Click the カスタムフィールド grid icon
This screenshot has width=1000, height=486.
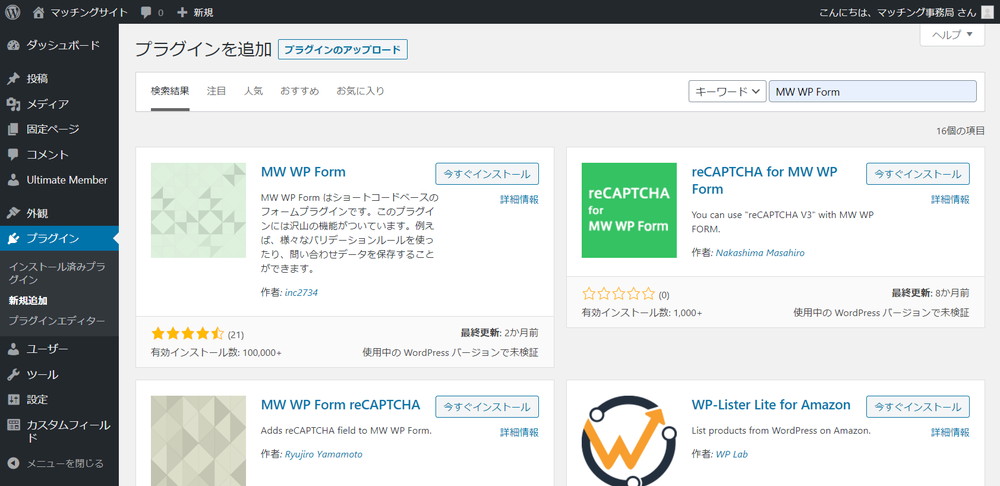coord(13,425)
